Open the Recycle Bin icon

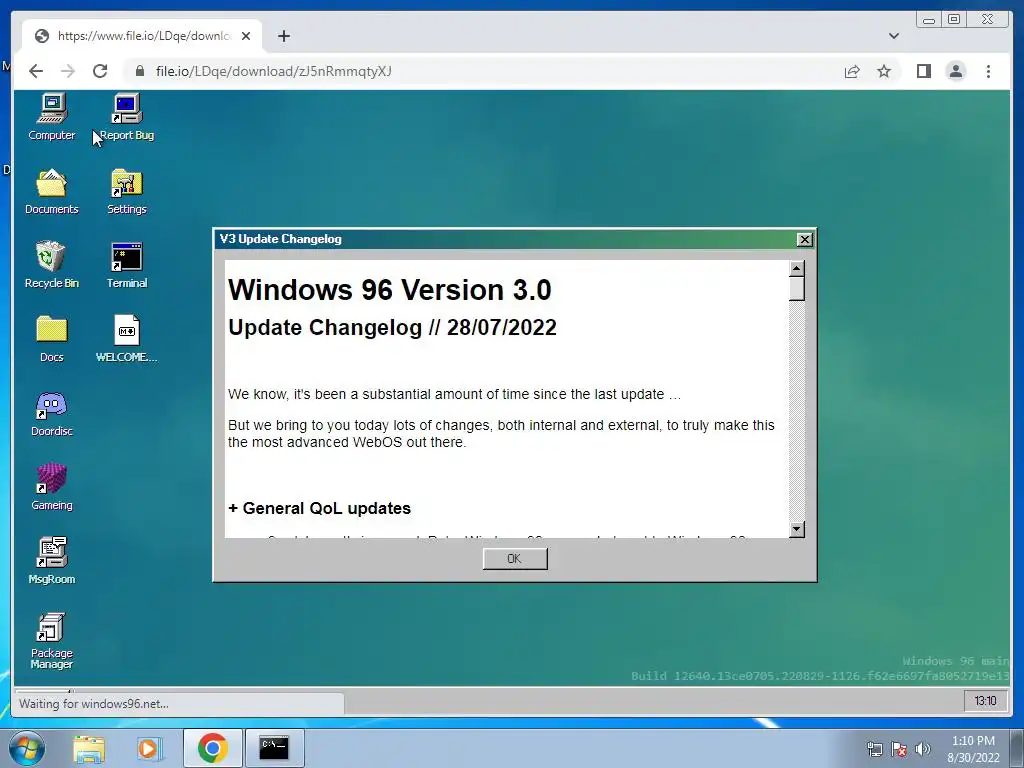[52, 265]
